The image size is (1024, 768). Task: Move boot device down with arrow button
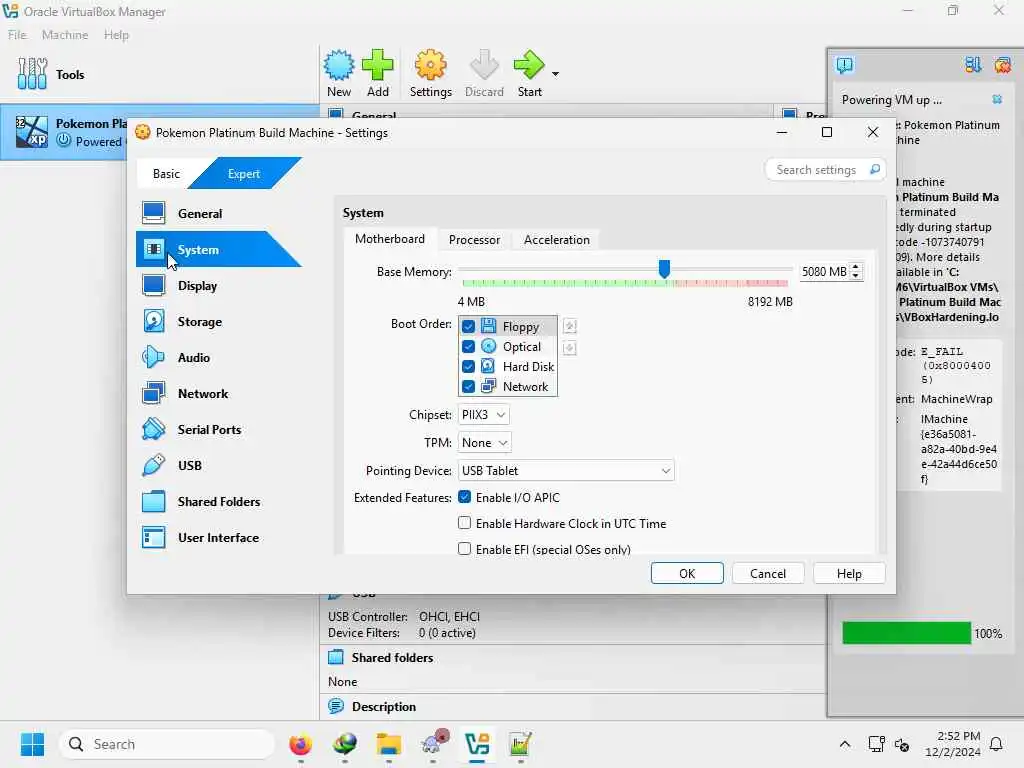click(569, 347)
